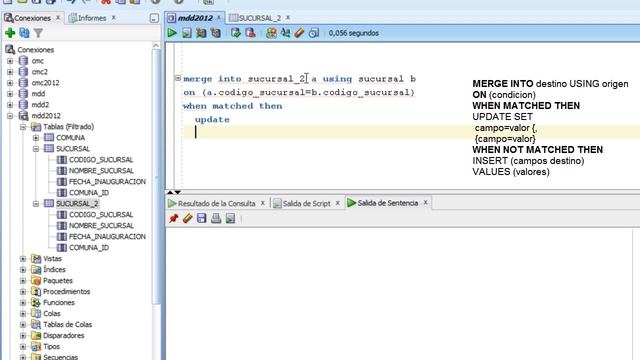The height and width of the screenshot is (360, 640).
Task: Expand the Disparadores folder
Action: (23, 336)
